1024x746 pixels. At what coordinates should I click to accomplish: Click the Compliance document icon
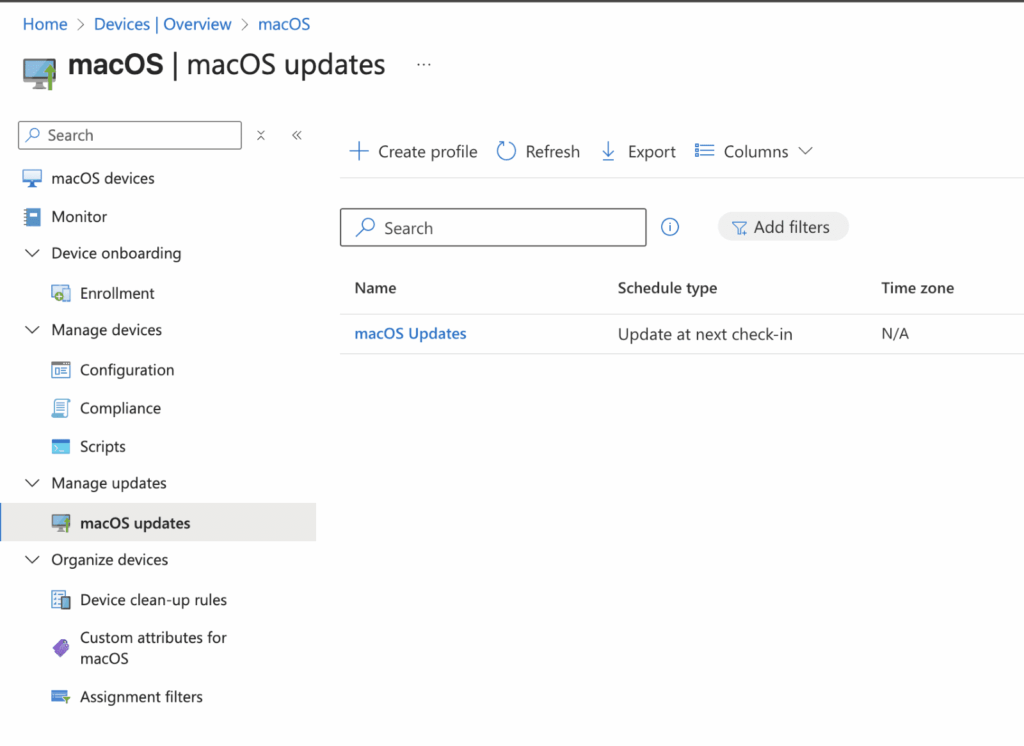pyautogui.click(x=62, y=408)
